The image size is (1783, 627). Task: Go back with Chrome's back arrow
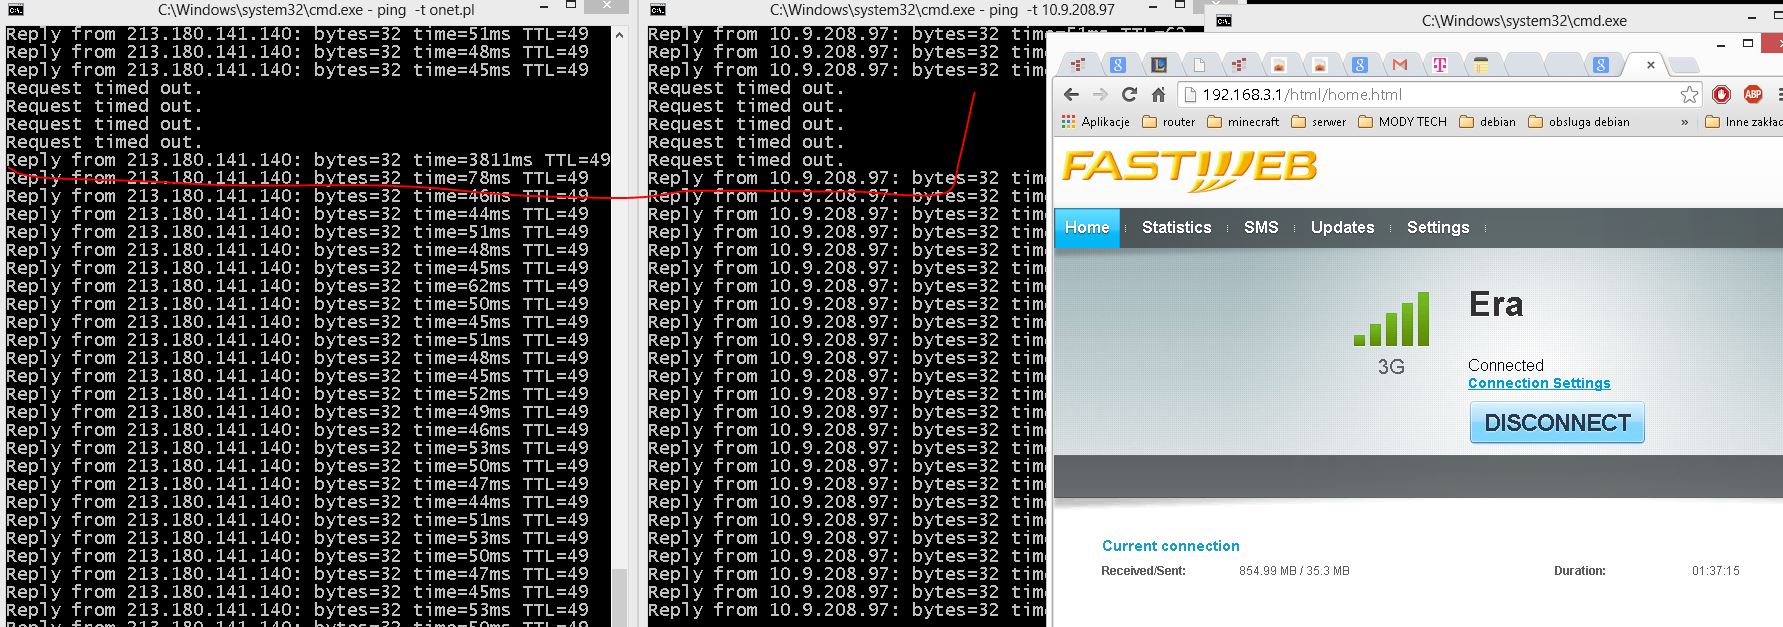point(1072,95)
